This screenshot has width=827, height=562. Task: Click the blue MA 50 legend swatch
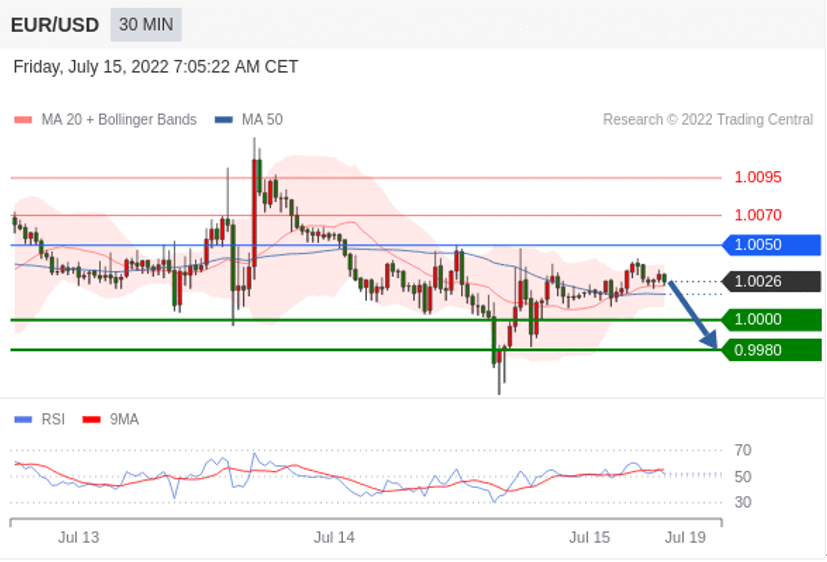(224, 120)
